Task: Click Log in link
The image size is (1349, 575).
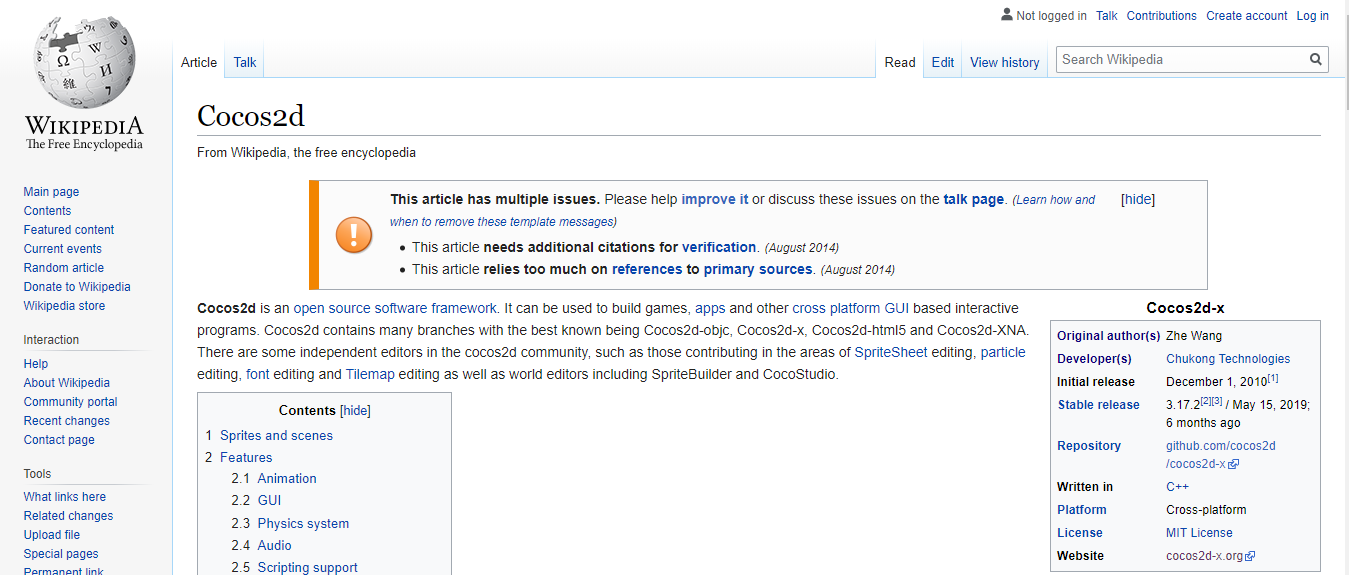Action: [1313, 16]
